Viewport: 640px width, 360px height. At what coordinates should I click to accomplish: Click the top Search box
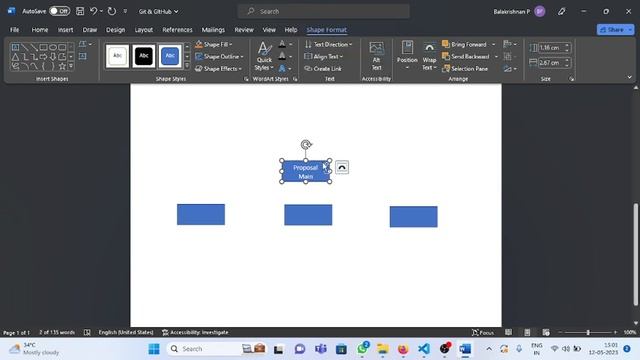point(324,11)
